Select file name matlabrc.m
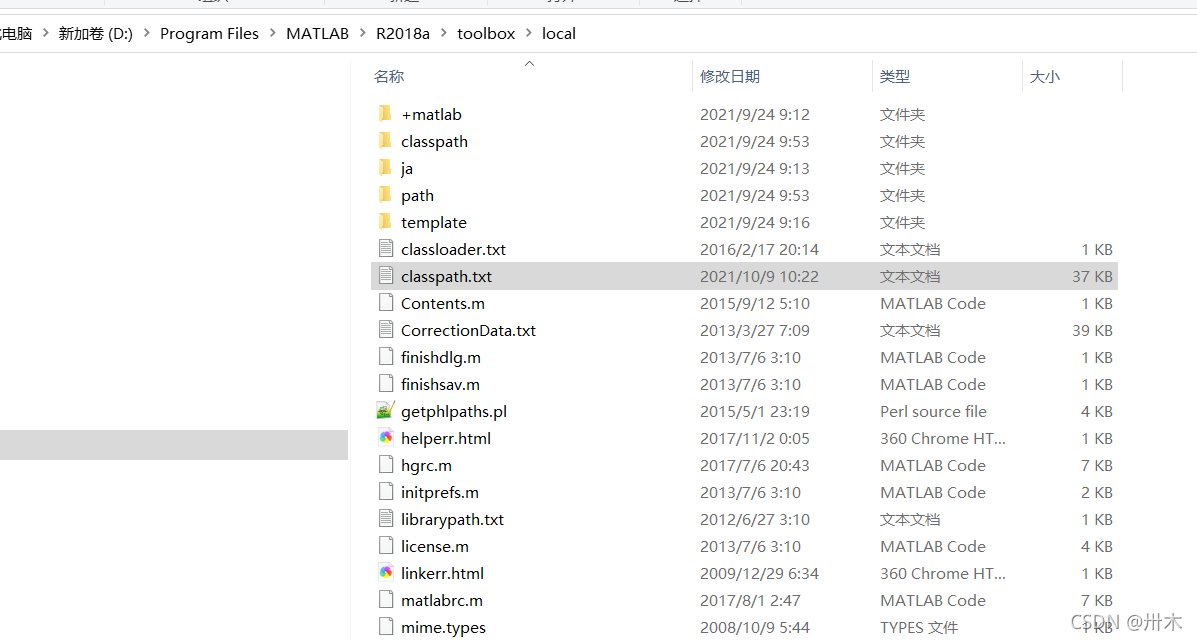1197x640 pixels. [442, 600]
